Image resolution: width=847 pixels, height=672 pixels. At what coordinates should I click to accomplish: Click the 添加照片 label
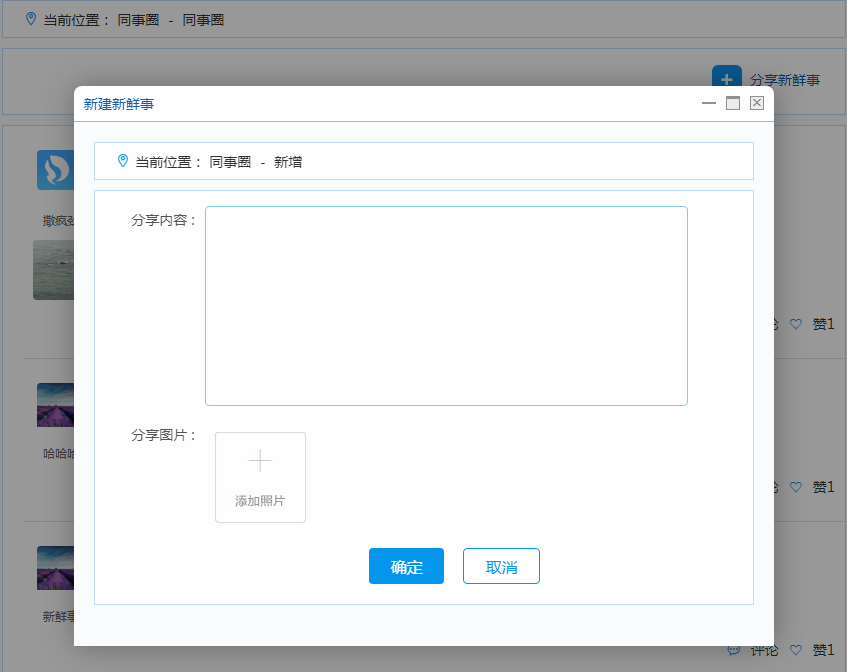tap(260, 501)
